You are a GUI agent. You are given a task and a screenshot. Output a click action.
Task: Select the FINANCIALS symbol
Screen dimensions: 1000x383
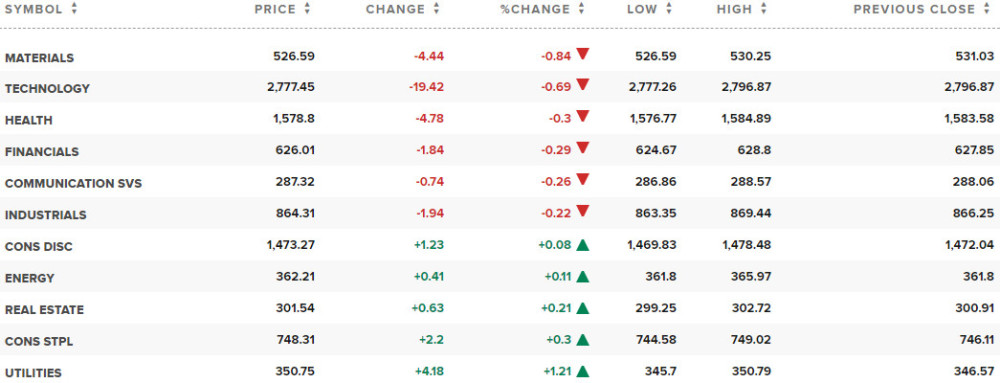[42, 152]
